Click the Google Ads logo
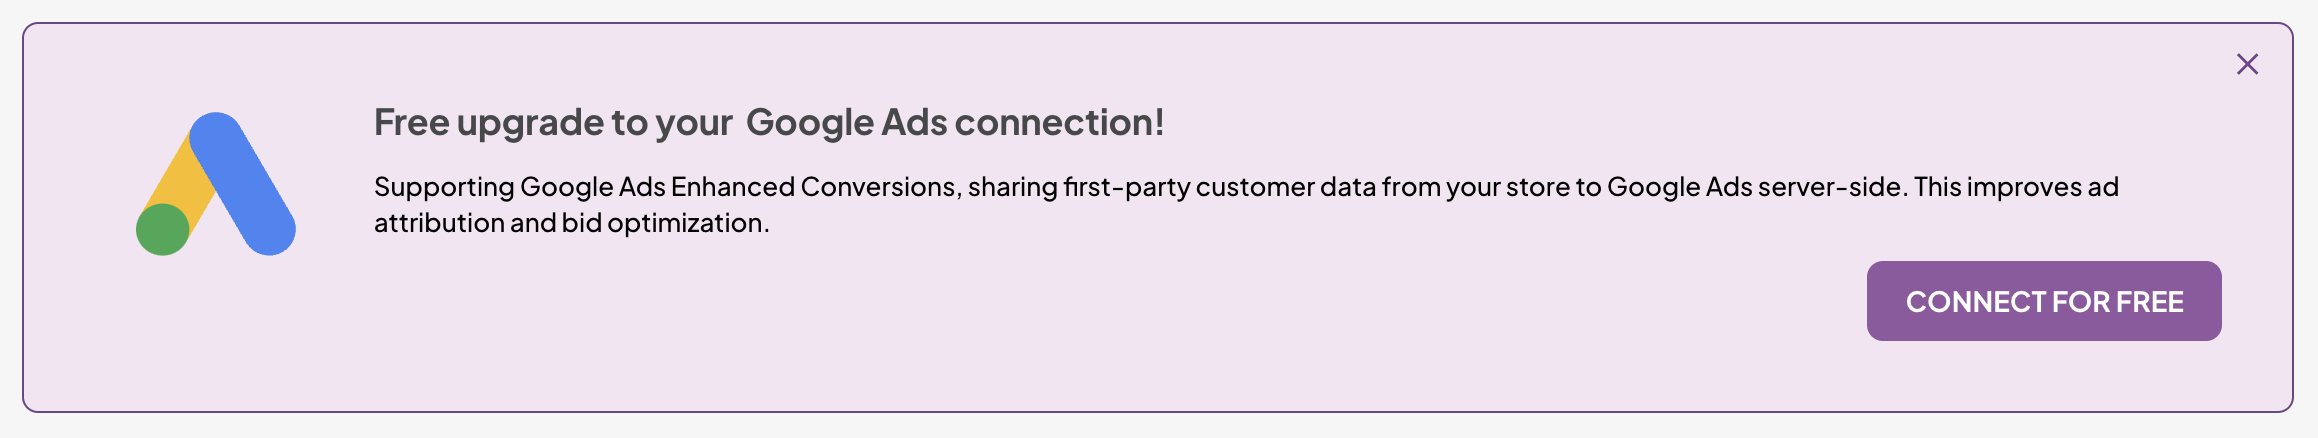Viewport: 2318px width, 438px height. 216,184
